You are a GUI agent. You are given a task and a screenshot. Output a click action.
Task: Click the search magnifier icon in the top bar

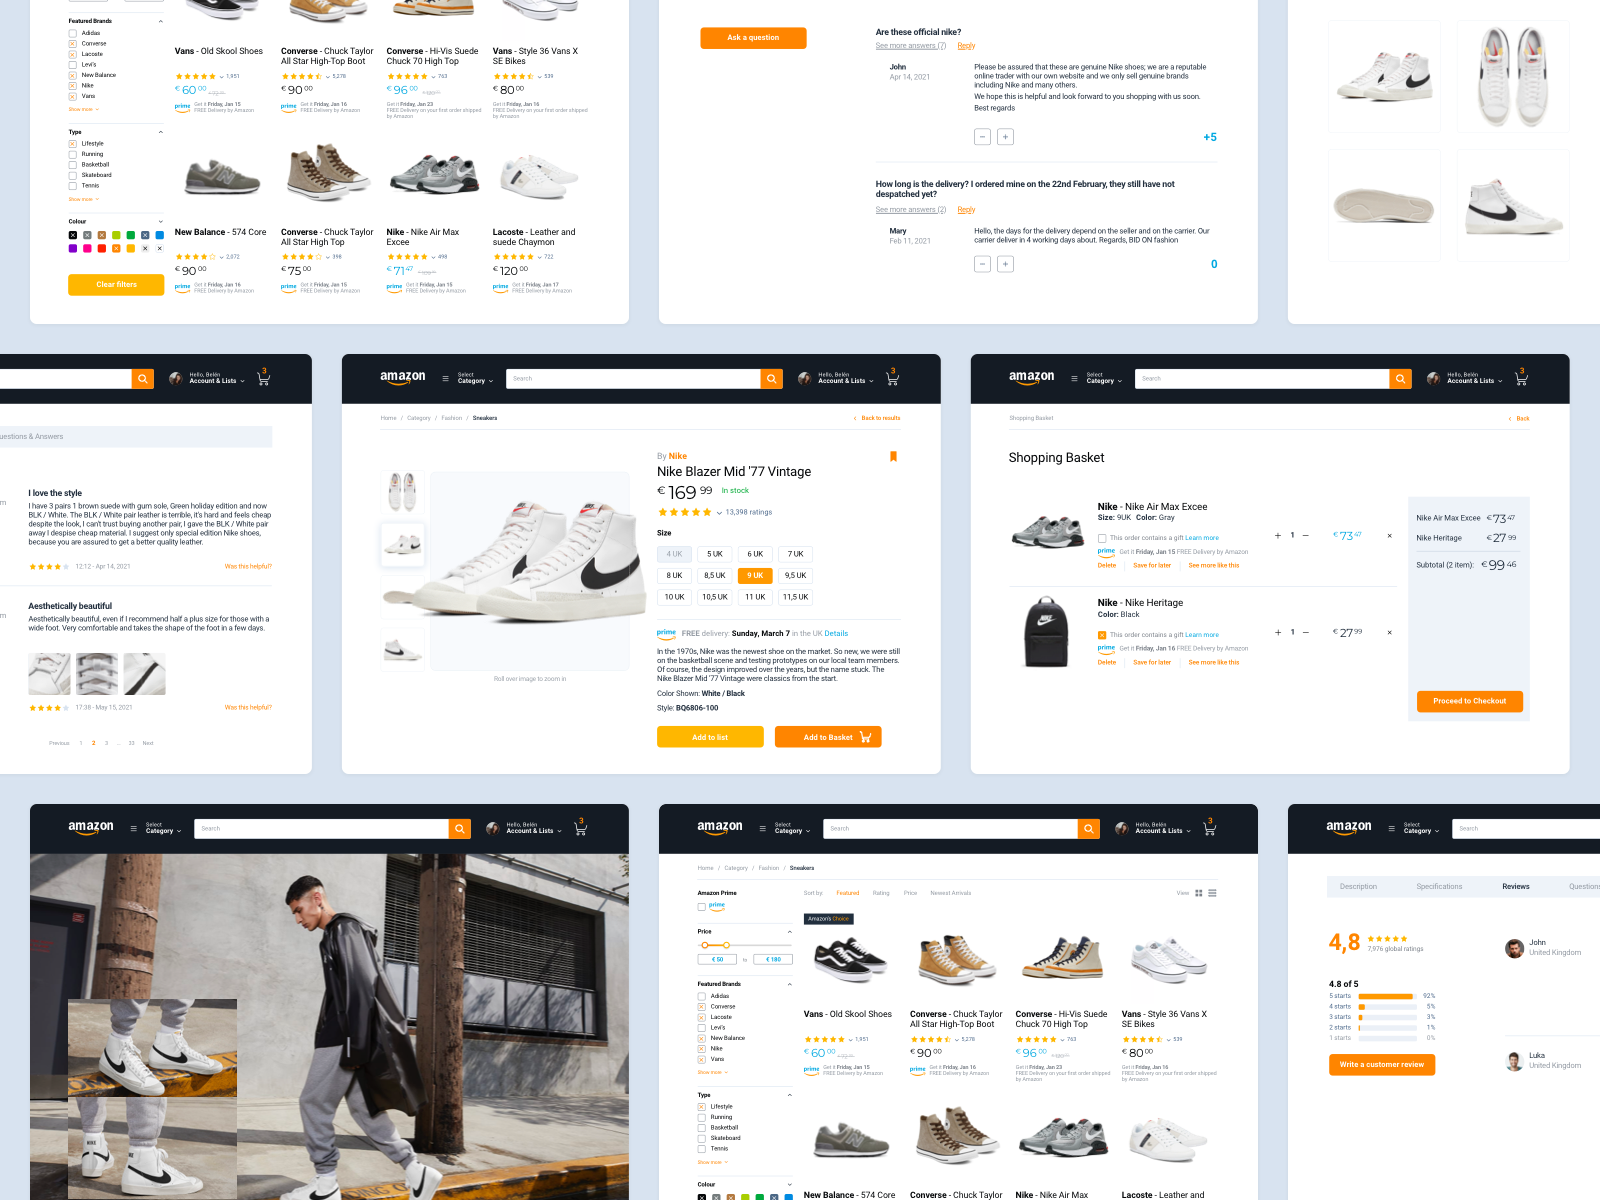click(x=771, y=378)
